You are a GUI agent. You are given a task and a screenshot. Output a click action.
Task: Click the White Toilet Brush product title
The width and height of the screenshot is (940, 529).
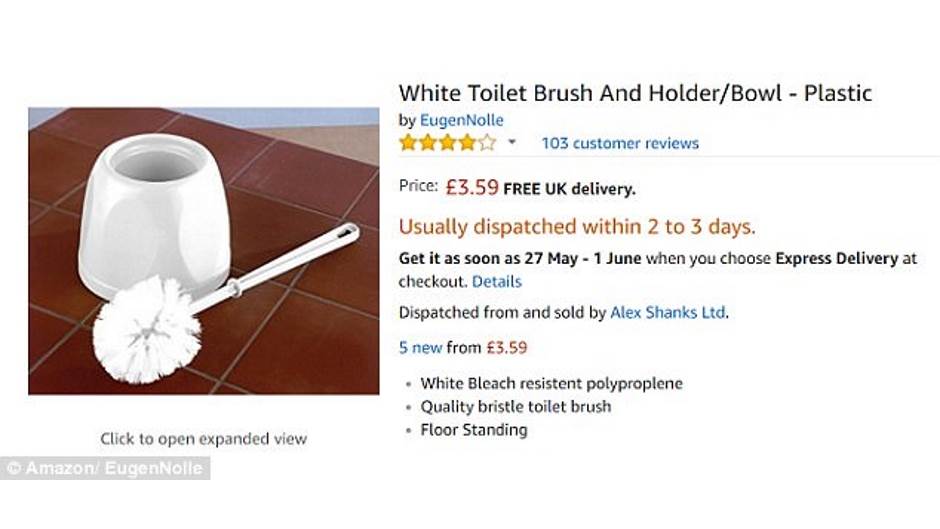coord(635,93)
